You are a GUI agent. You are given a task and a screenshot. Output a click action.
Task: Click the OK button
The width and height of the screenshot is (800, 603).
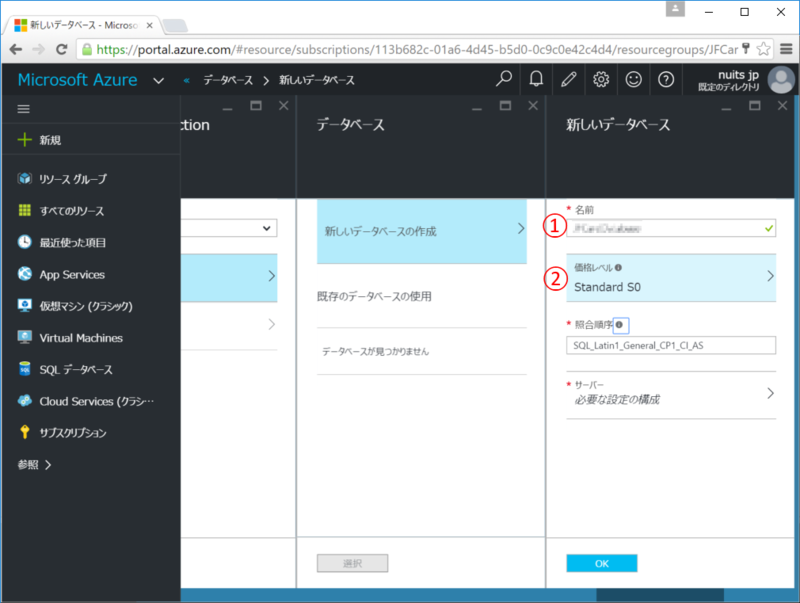602,563
